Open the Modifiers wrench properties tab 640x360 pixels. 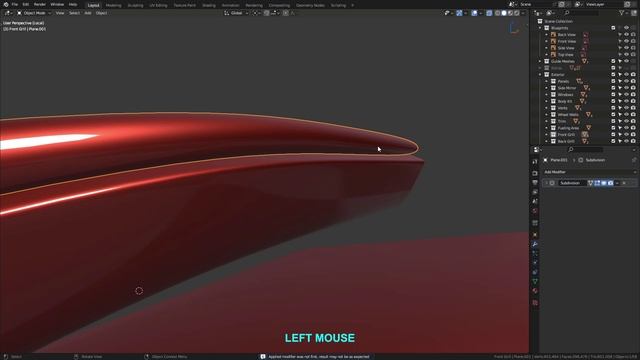click(535, 244)
